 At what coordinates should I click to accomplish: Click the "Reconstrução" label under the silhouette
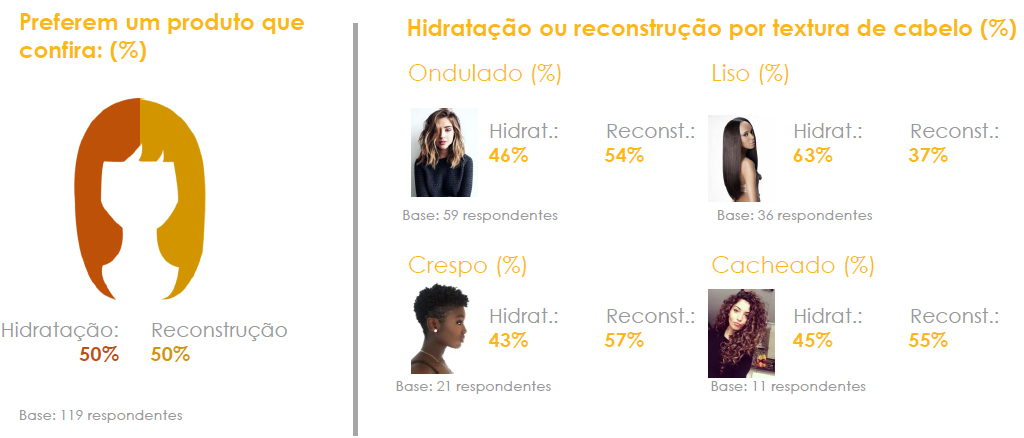click(x=219, y=330)
